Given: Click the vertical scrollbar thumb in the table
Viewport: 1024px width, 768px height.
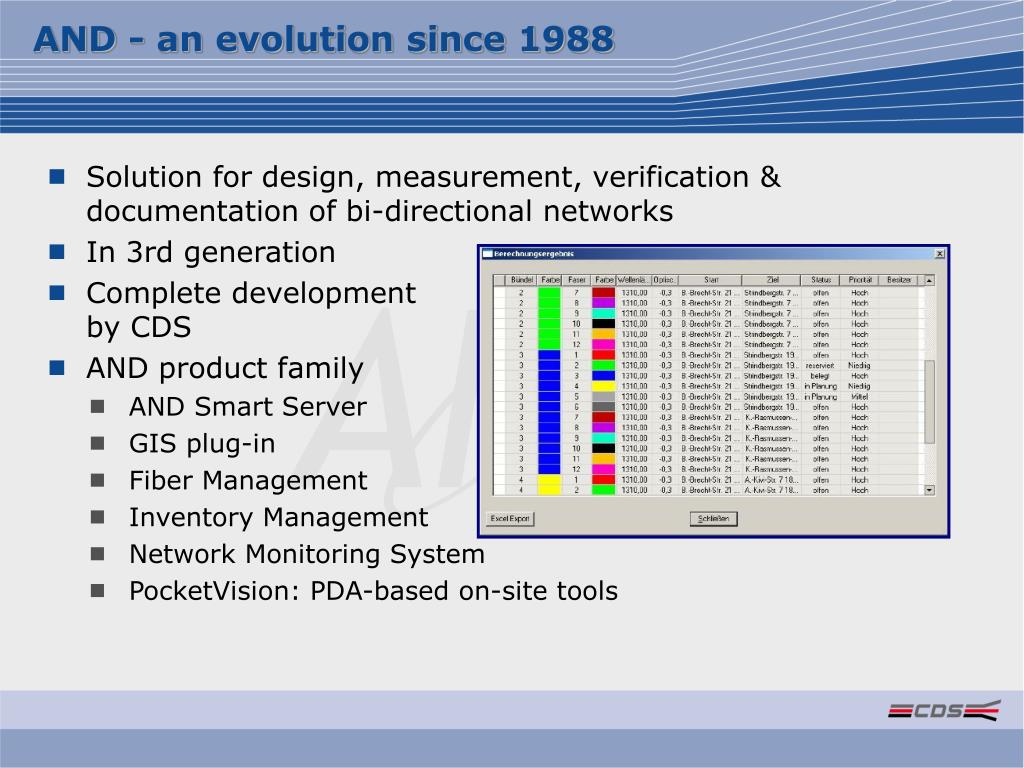Looking at the screenshot, I should click(x=929, y=402).
